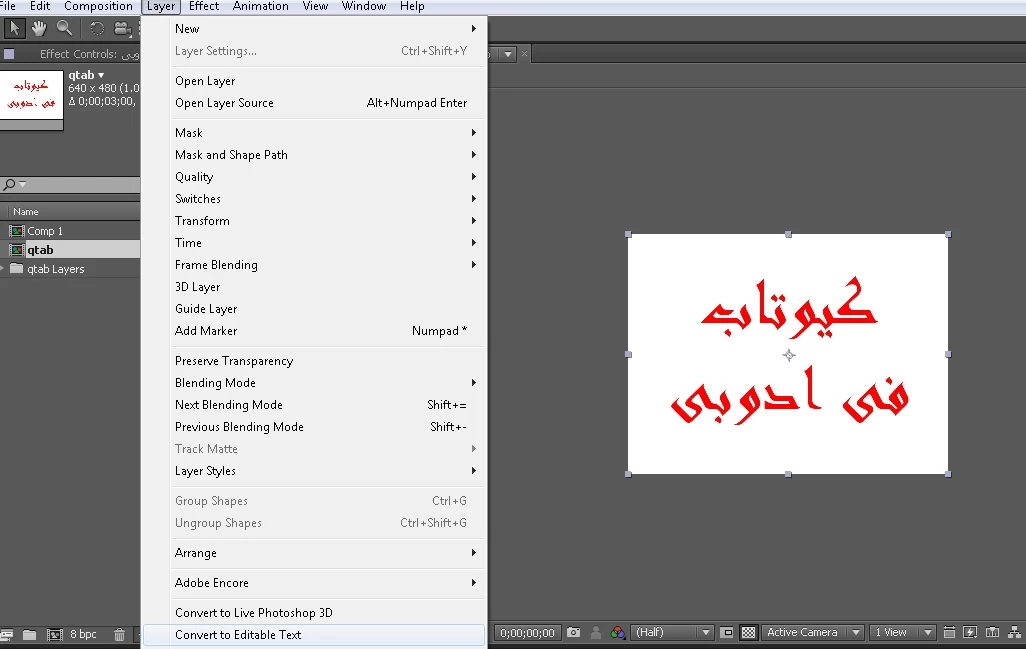
Task: Create a new folder in Project panel
Action: tap(29, 634)
